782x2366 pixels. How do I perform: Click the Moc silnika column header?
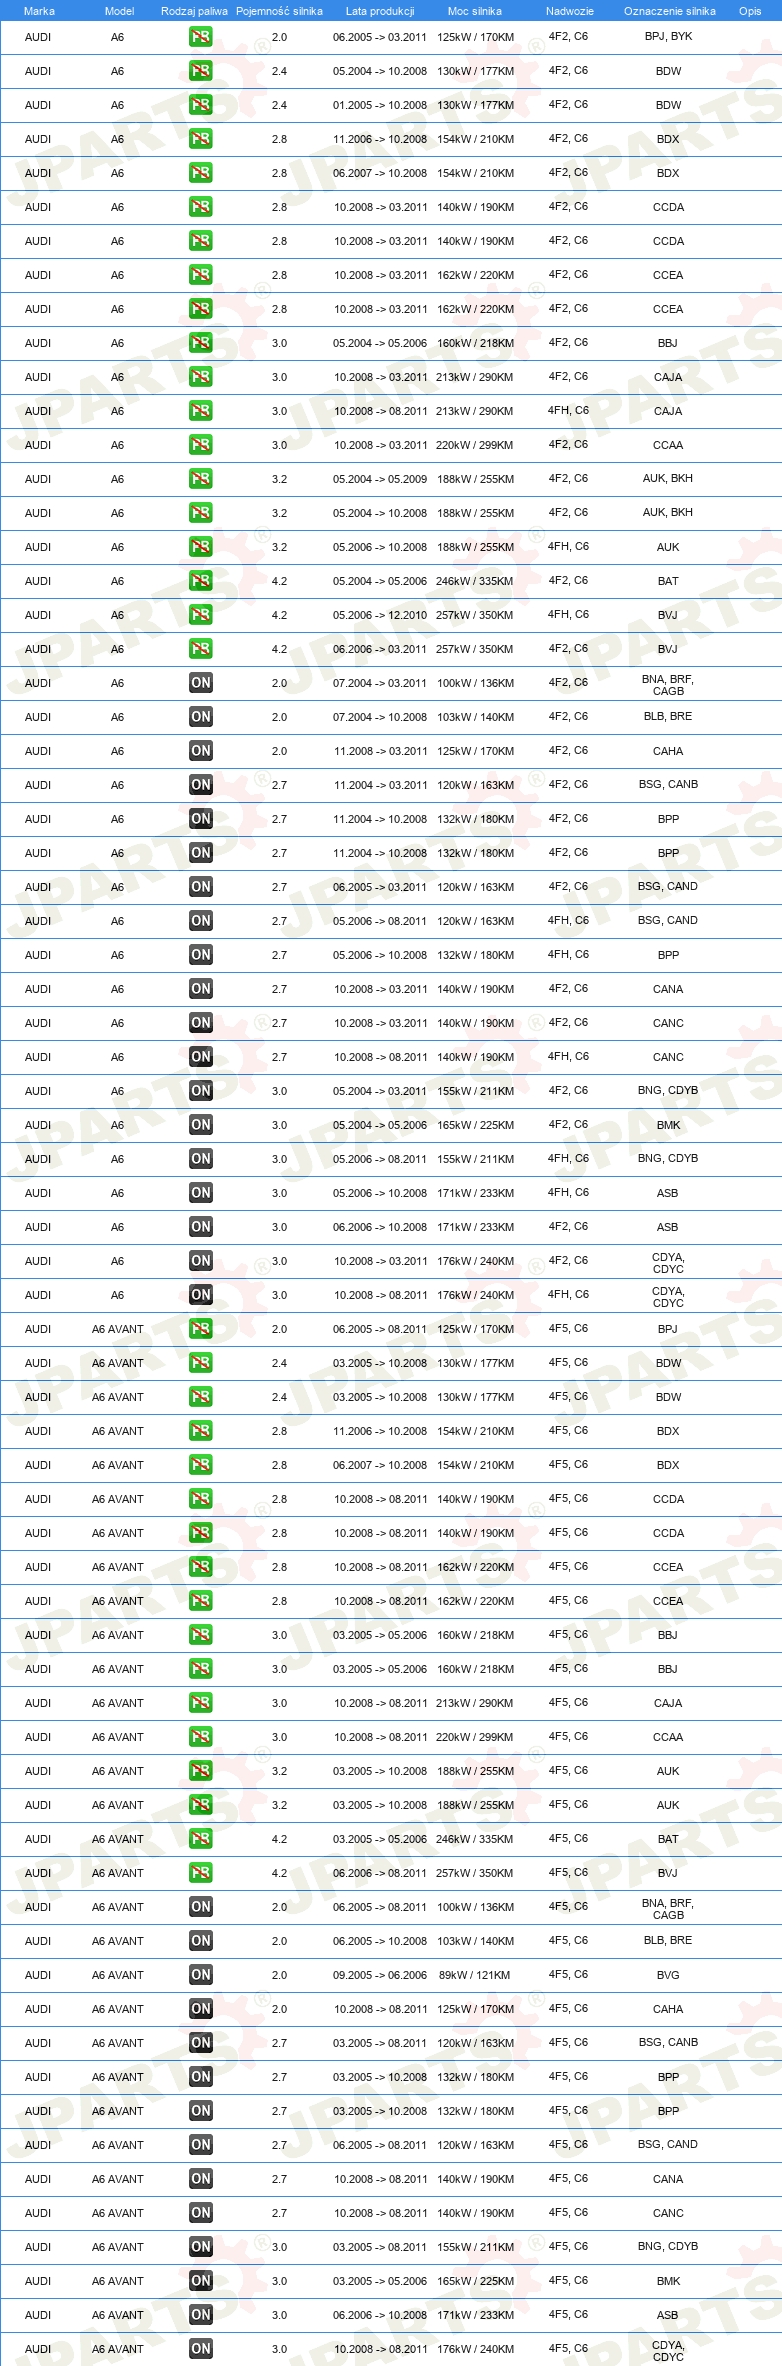pos(475,11)
